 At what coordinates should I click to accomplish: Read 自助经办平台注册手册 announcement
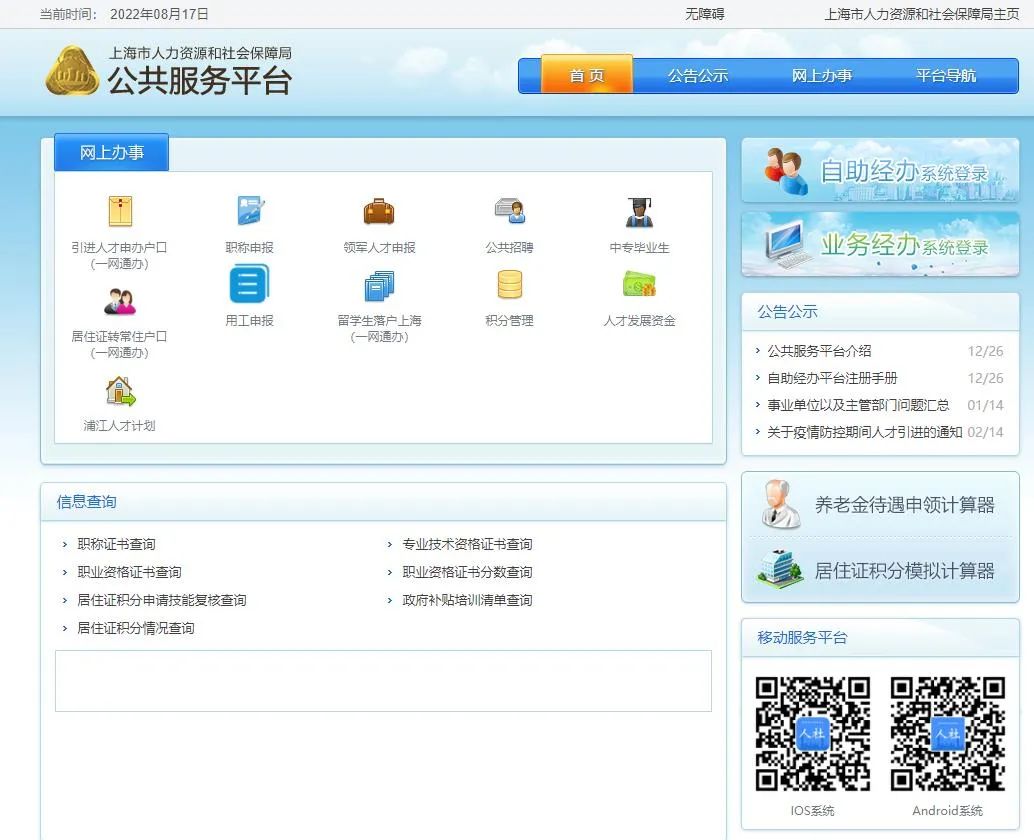832,378
